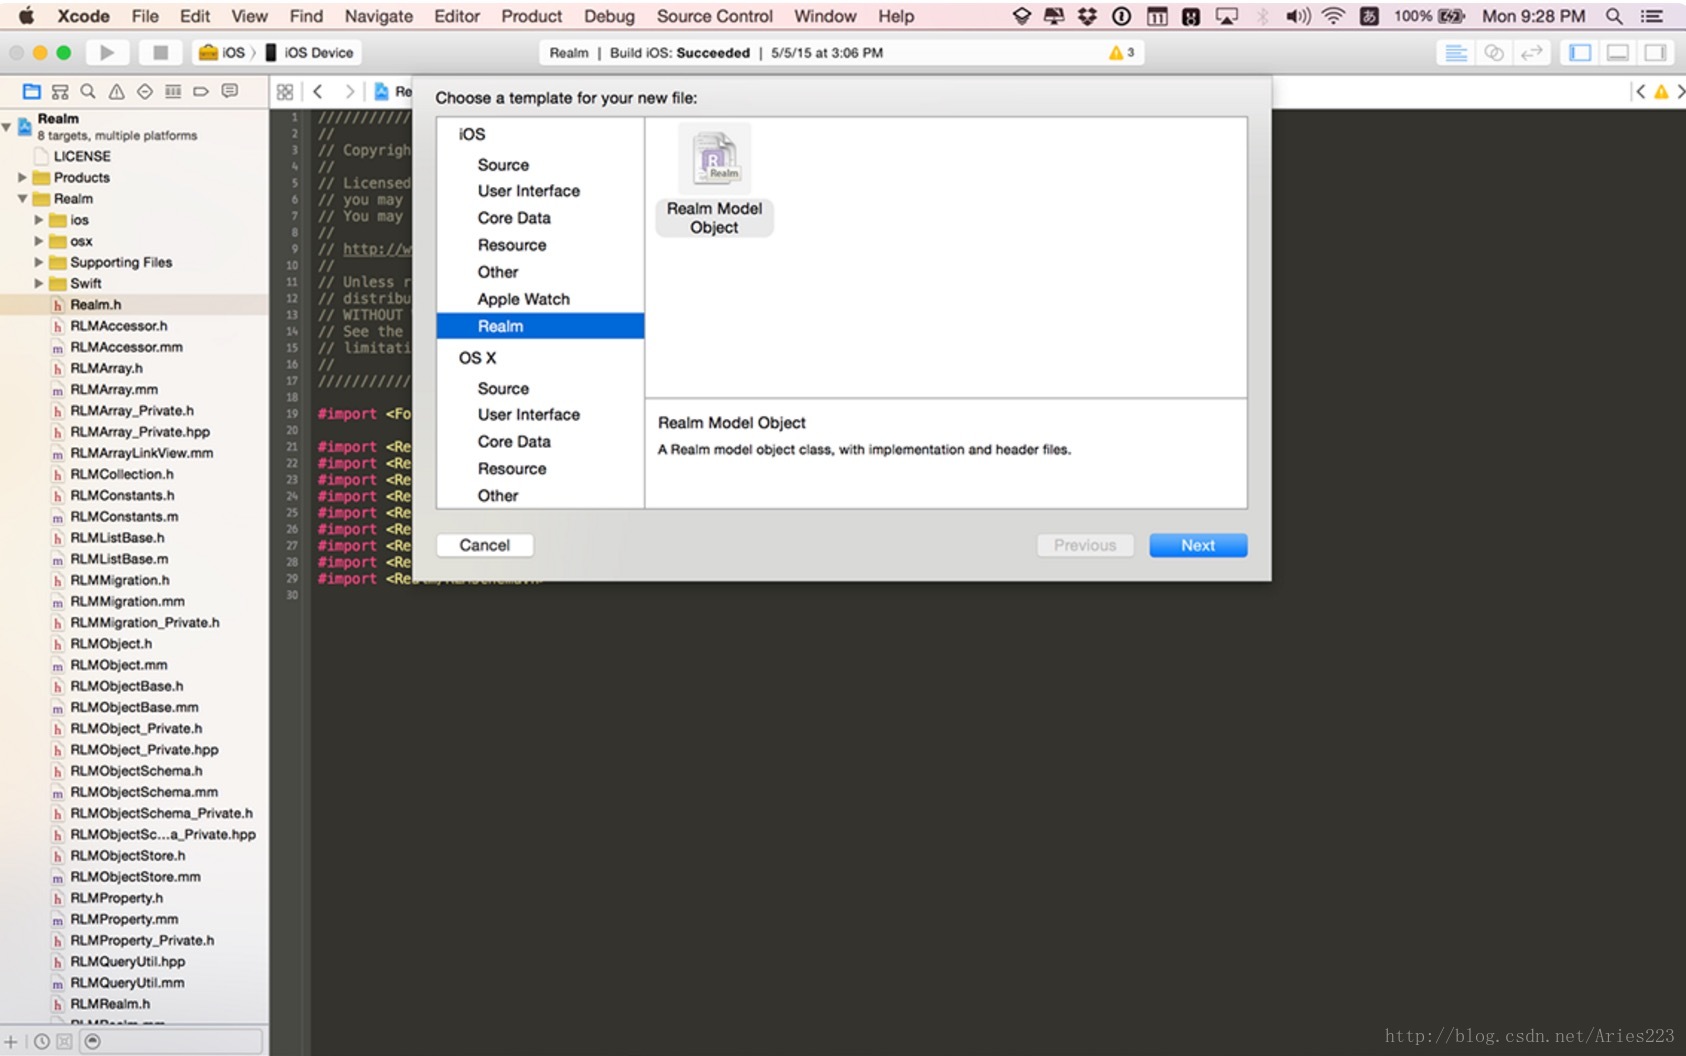The image size is (1686, 1056).
Task: Open the Symbol navigator icon
Action: click(x=60, y=92)
